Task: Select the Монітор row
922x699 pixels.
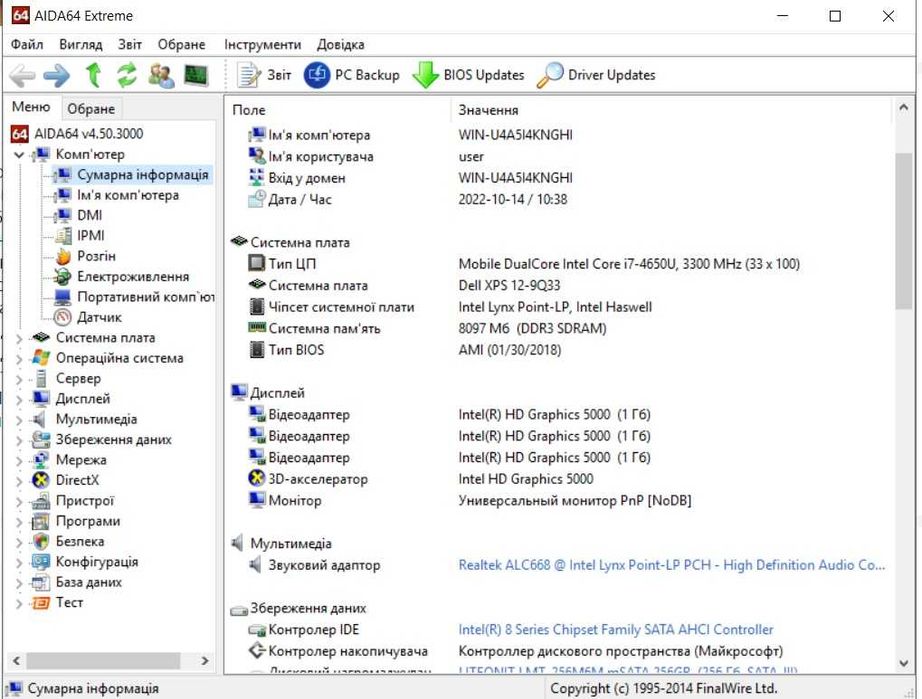Action: [x=559, y=501]
